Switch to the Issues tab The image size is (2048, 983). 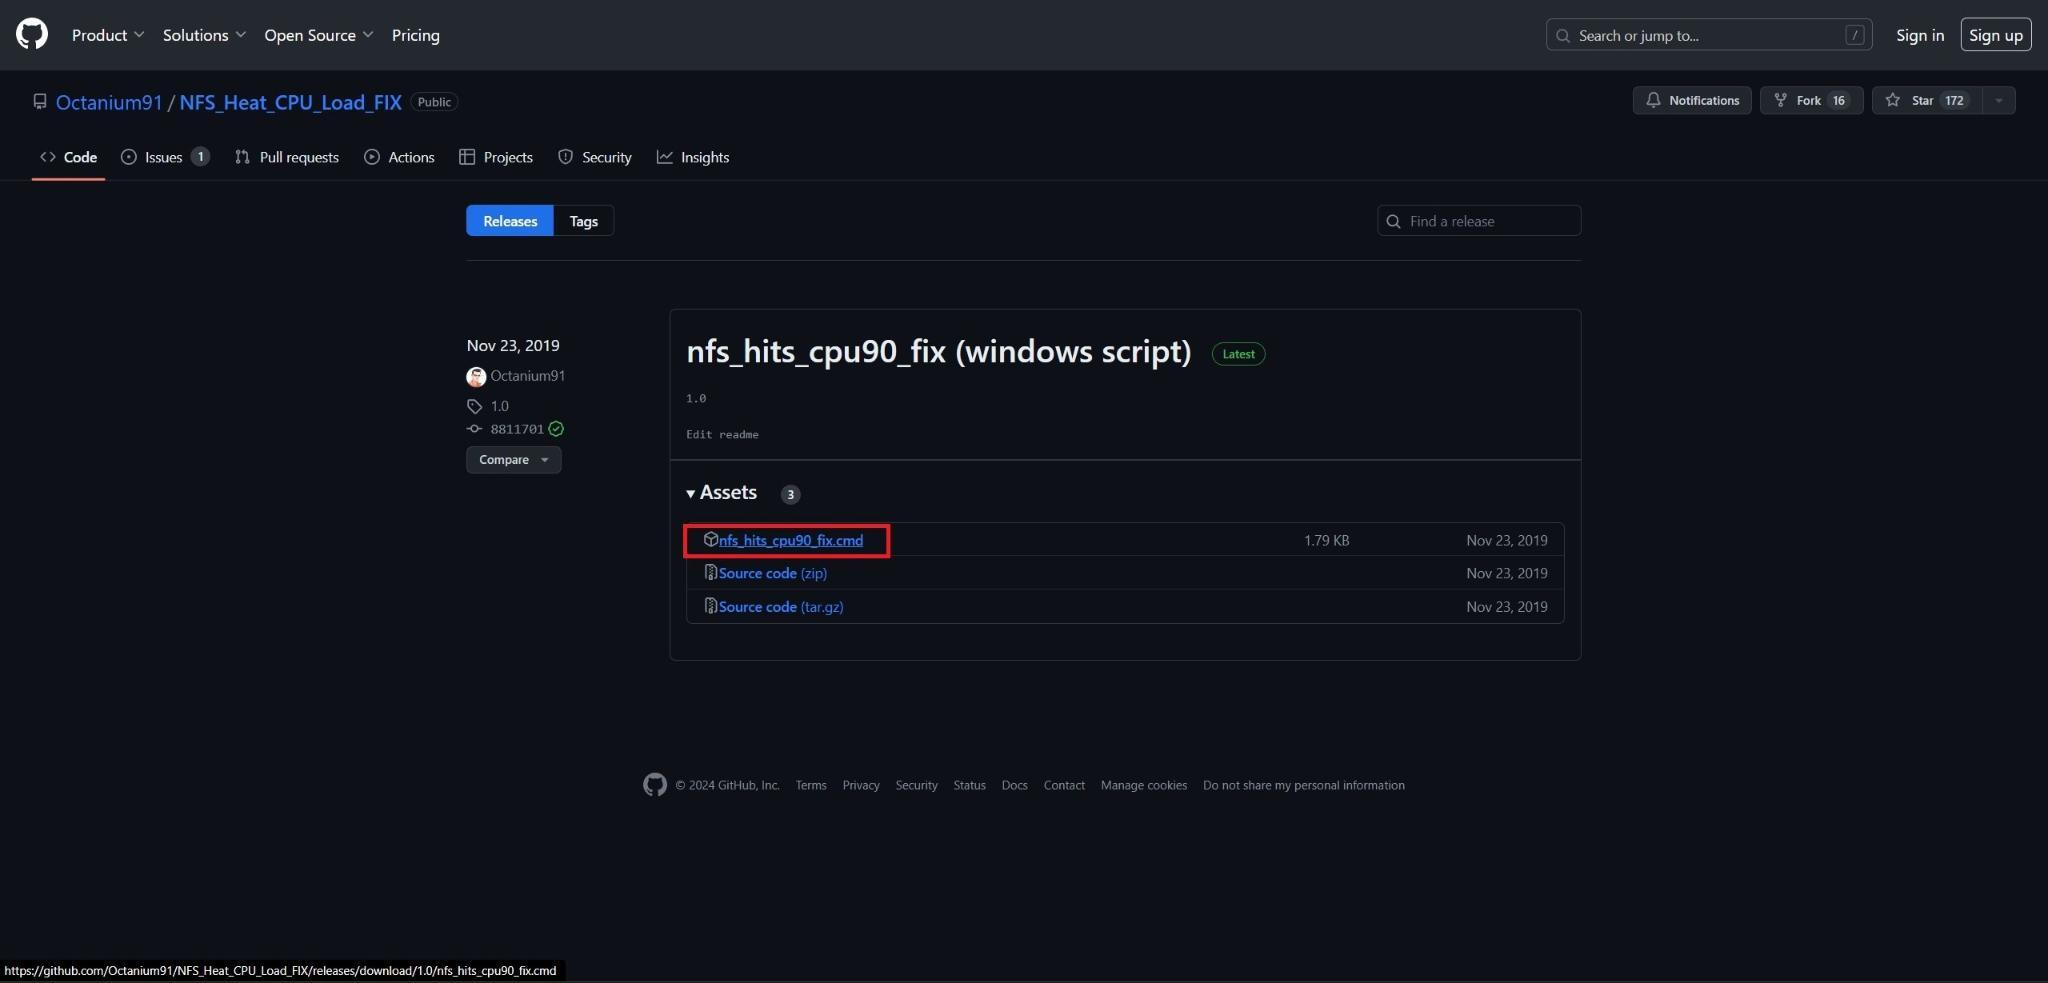pos(165,157)
